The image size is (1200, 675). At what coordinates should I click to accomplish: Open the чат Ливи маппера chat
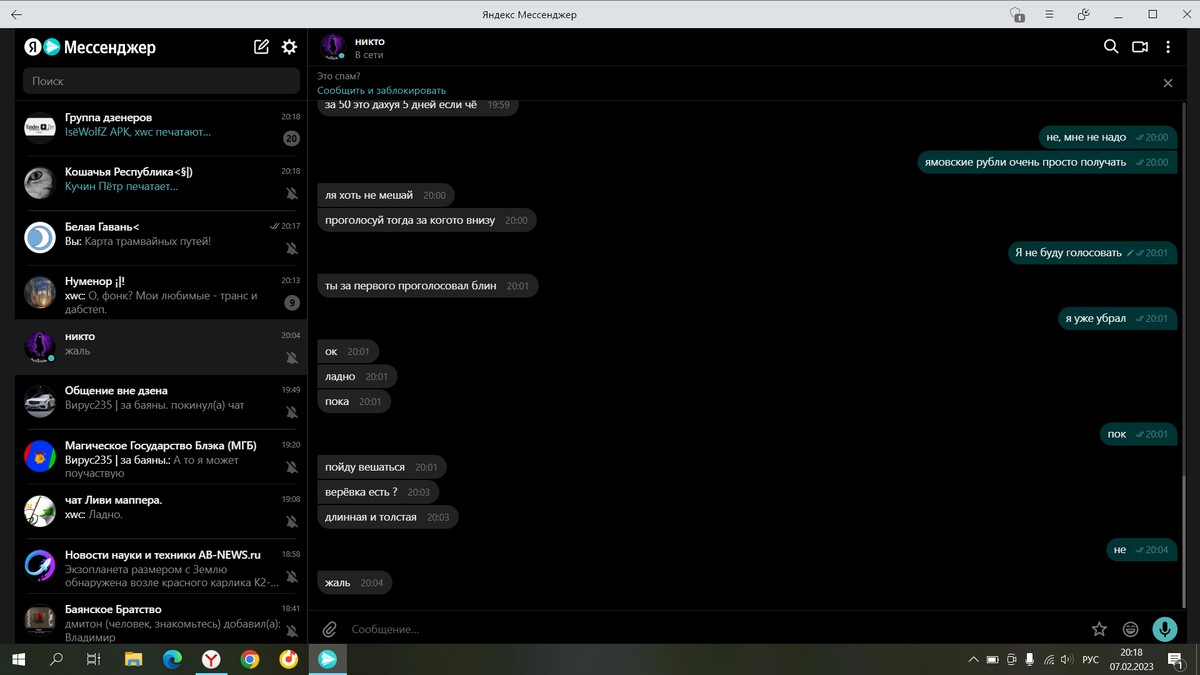click(161, 511)
